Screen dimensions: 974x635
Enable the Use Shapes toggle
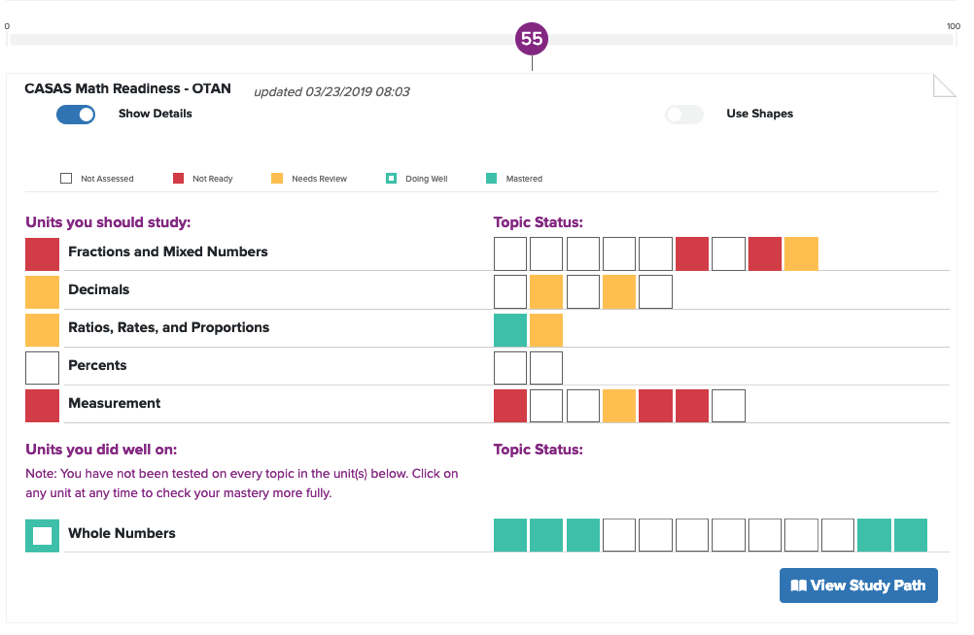(x=684, y=114)
